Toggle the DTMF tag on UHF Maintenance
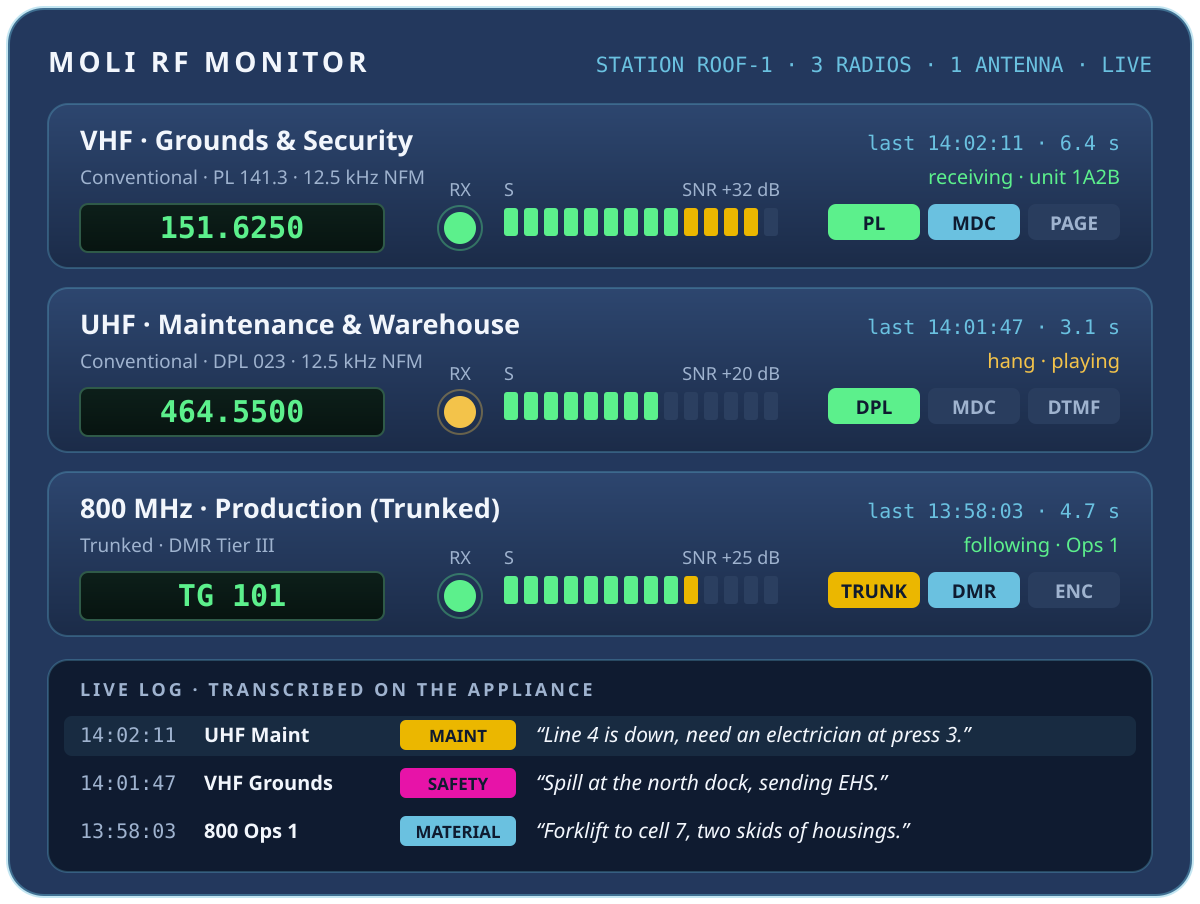The width and height of the screenshot is (1200, 904). (x=1074, y=407)
